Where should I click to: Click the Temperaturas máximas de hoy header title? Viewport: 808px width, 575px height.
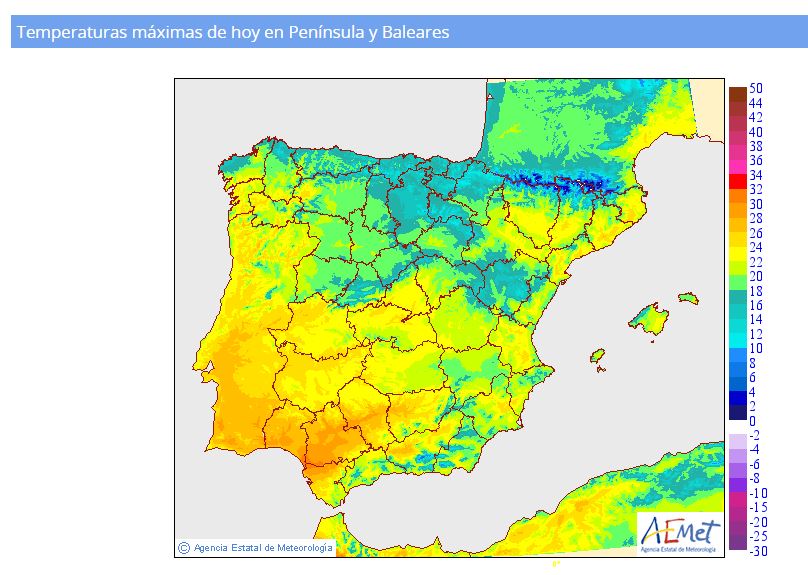[x=234, y=32]
